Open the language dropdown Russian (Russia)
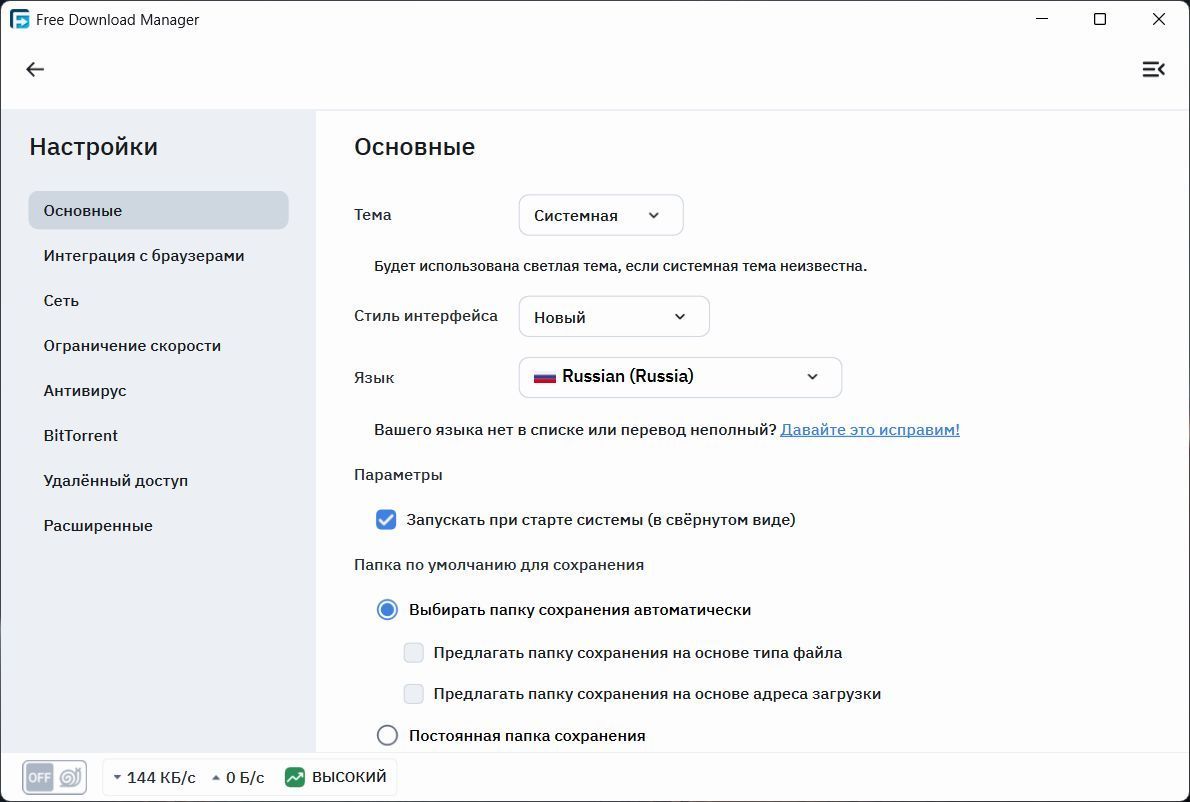Image resolution: width=1190 pixels, height=802 pixels. (680, 377)
